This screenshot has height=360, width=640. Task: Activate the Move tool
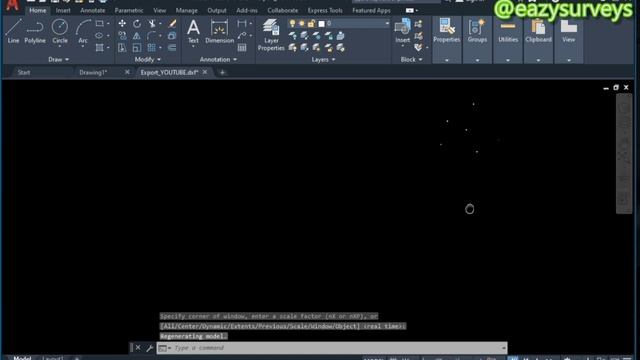[x=122, y=24]
